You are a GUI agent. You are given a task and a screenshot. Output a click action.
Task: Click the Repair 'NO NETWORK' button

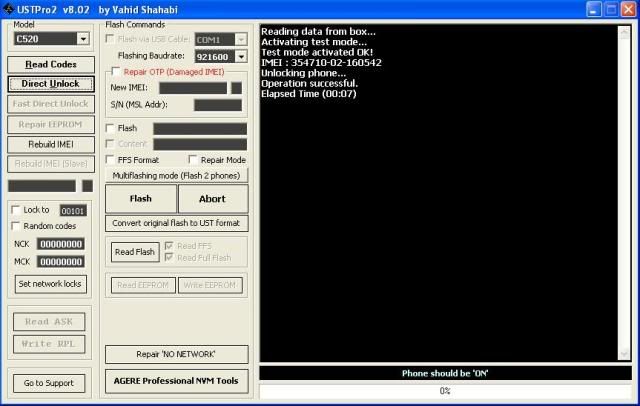176,354
